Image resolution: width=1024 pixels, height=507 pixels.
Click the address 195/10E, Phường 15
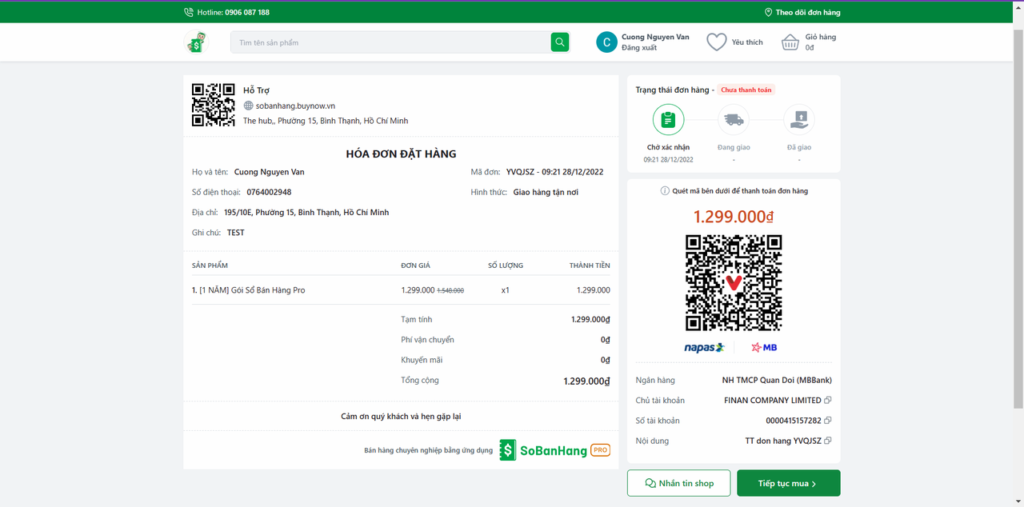tap(306, 212)
